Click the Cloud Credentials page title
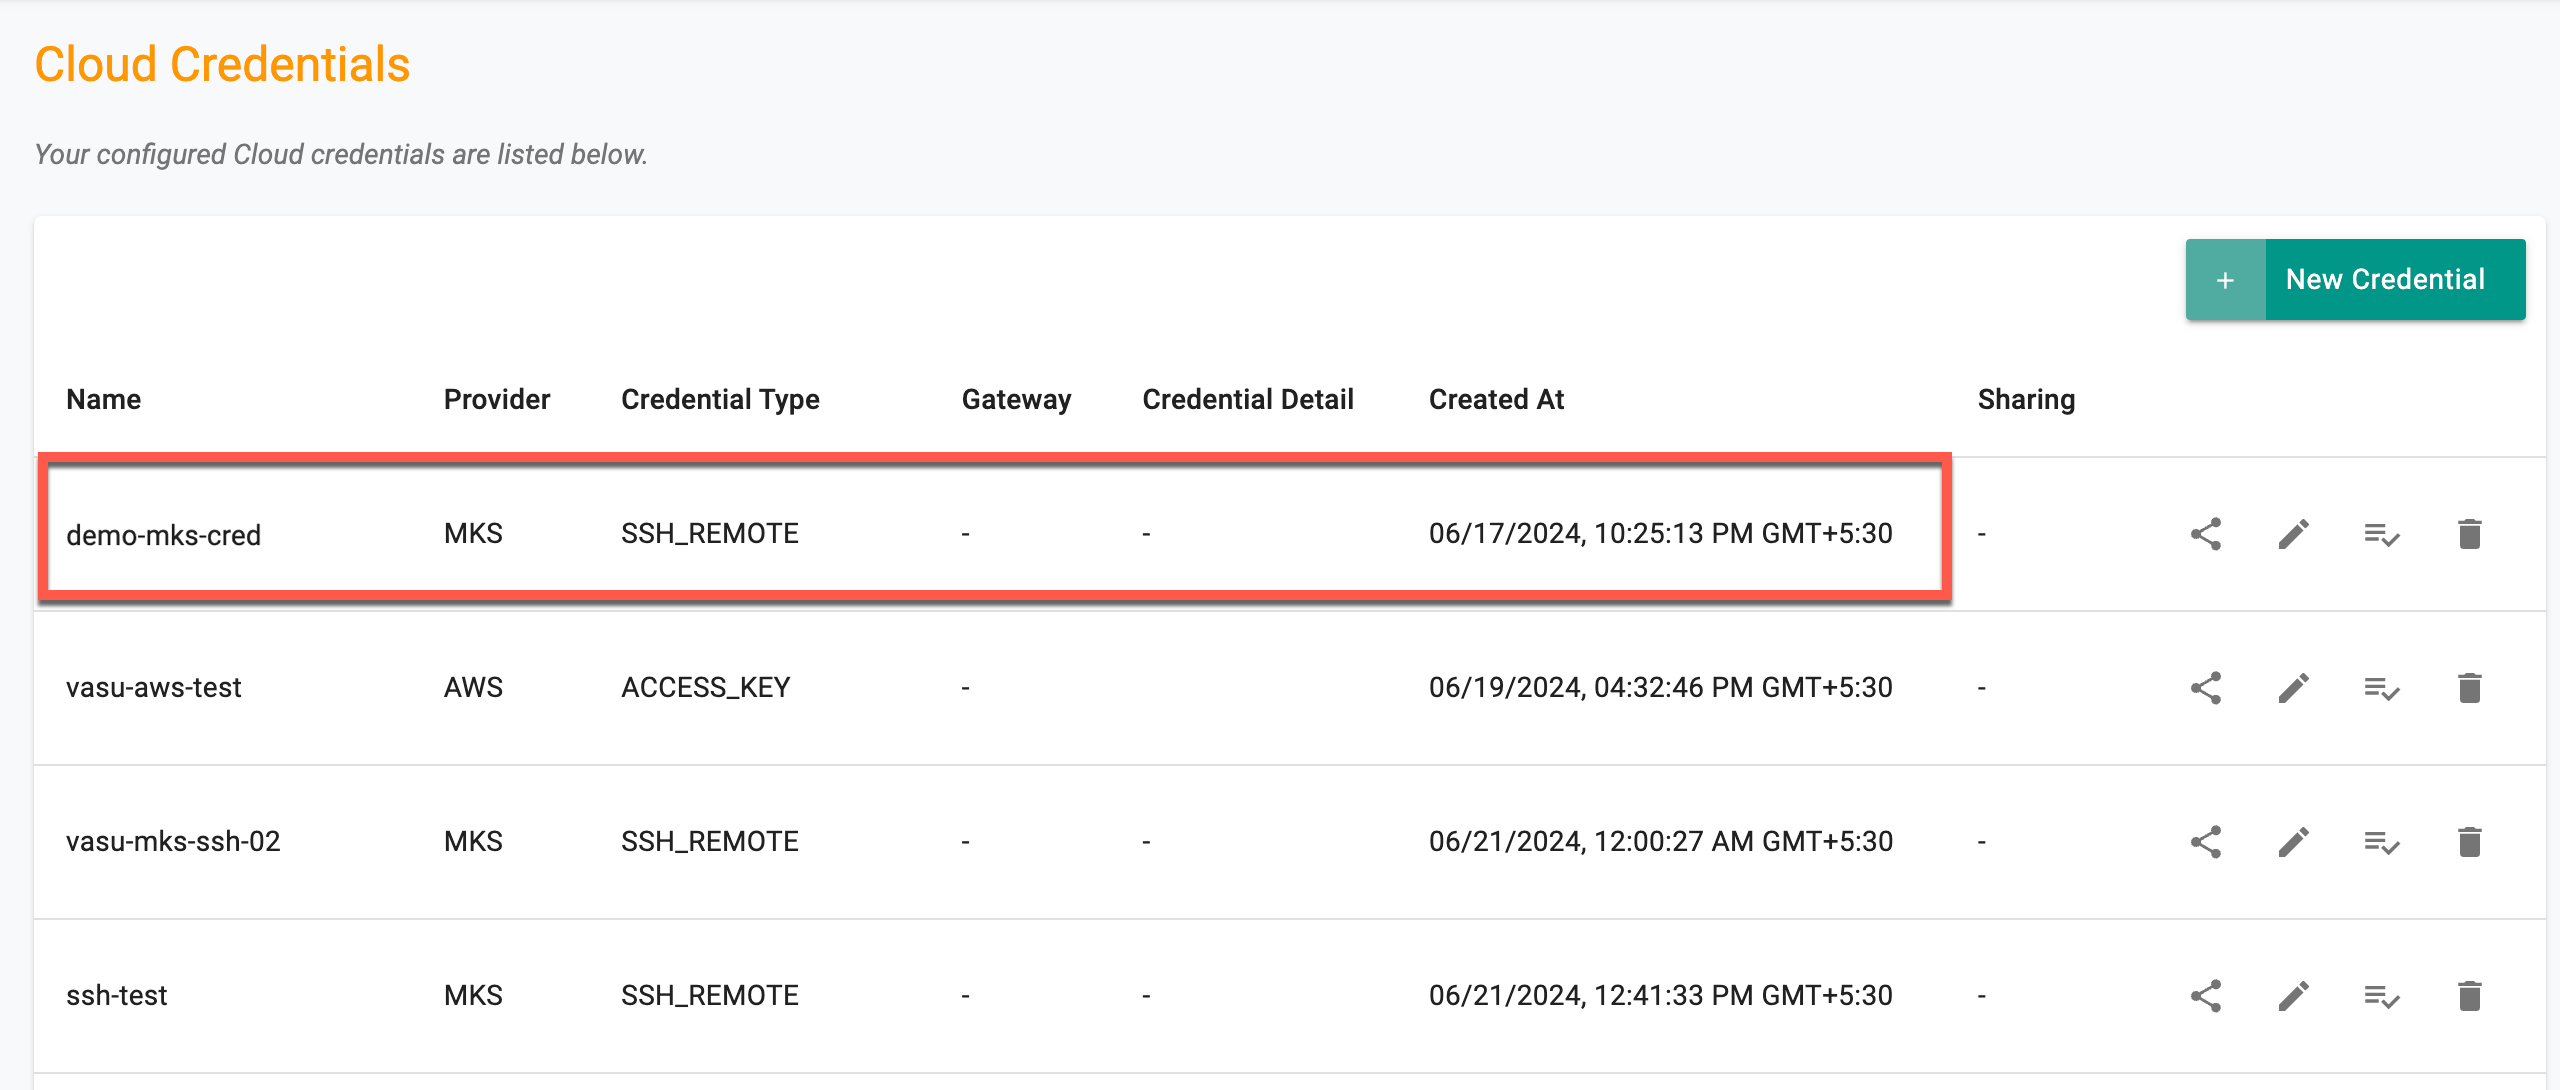2560x1090 pixels. click(x=222, y=65)
